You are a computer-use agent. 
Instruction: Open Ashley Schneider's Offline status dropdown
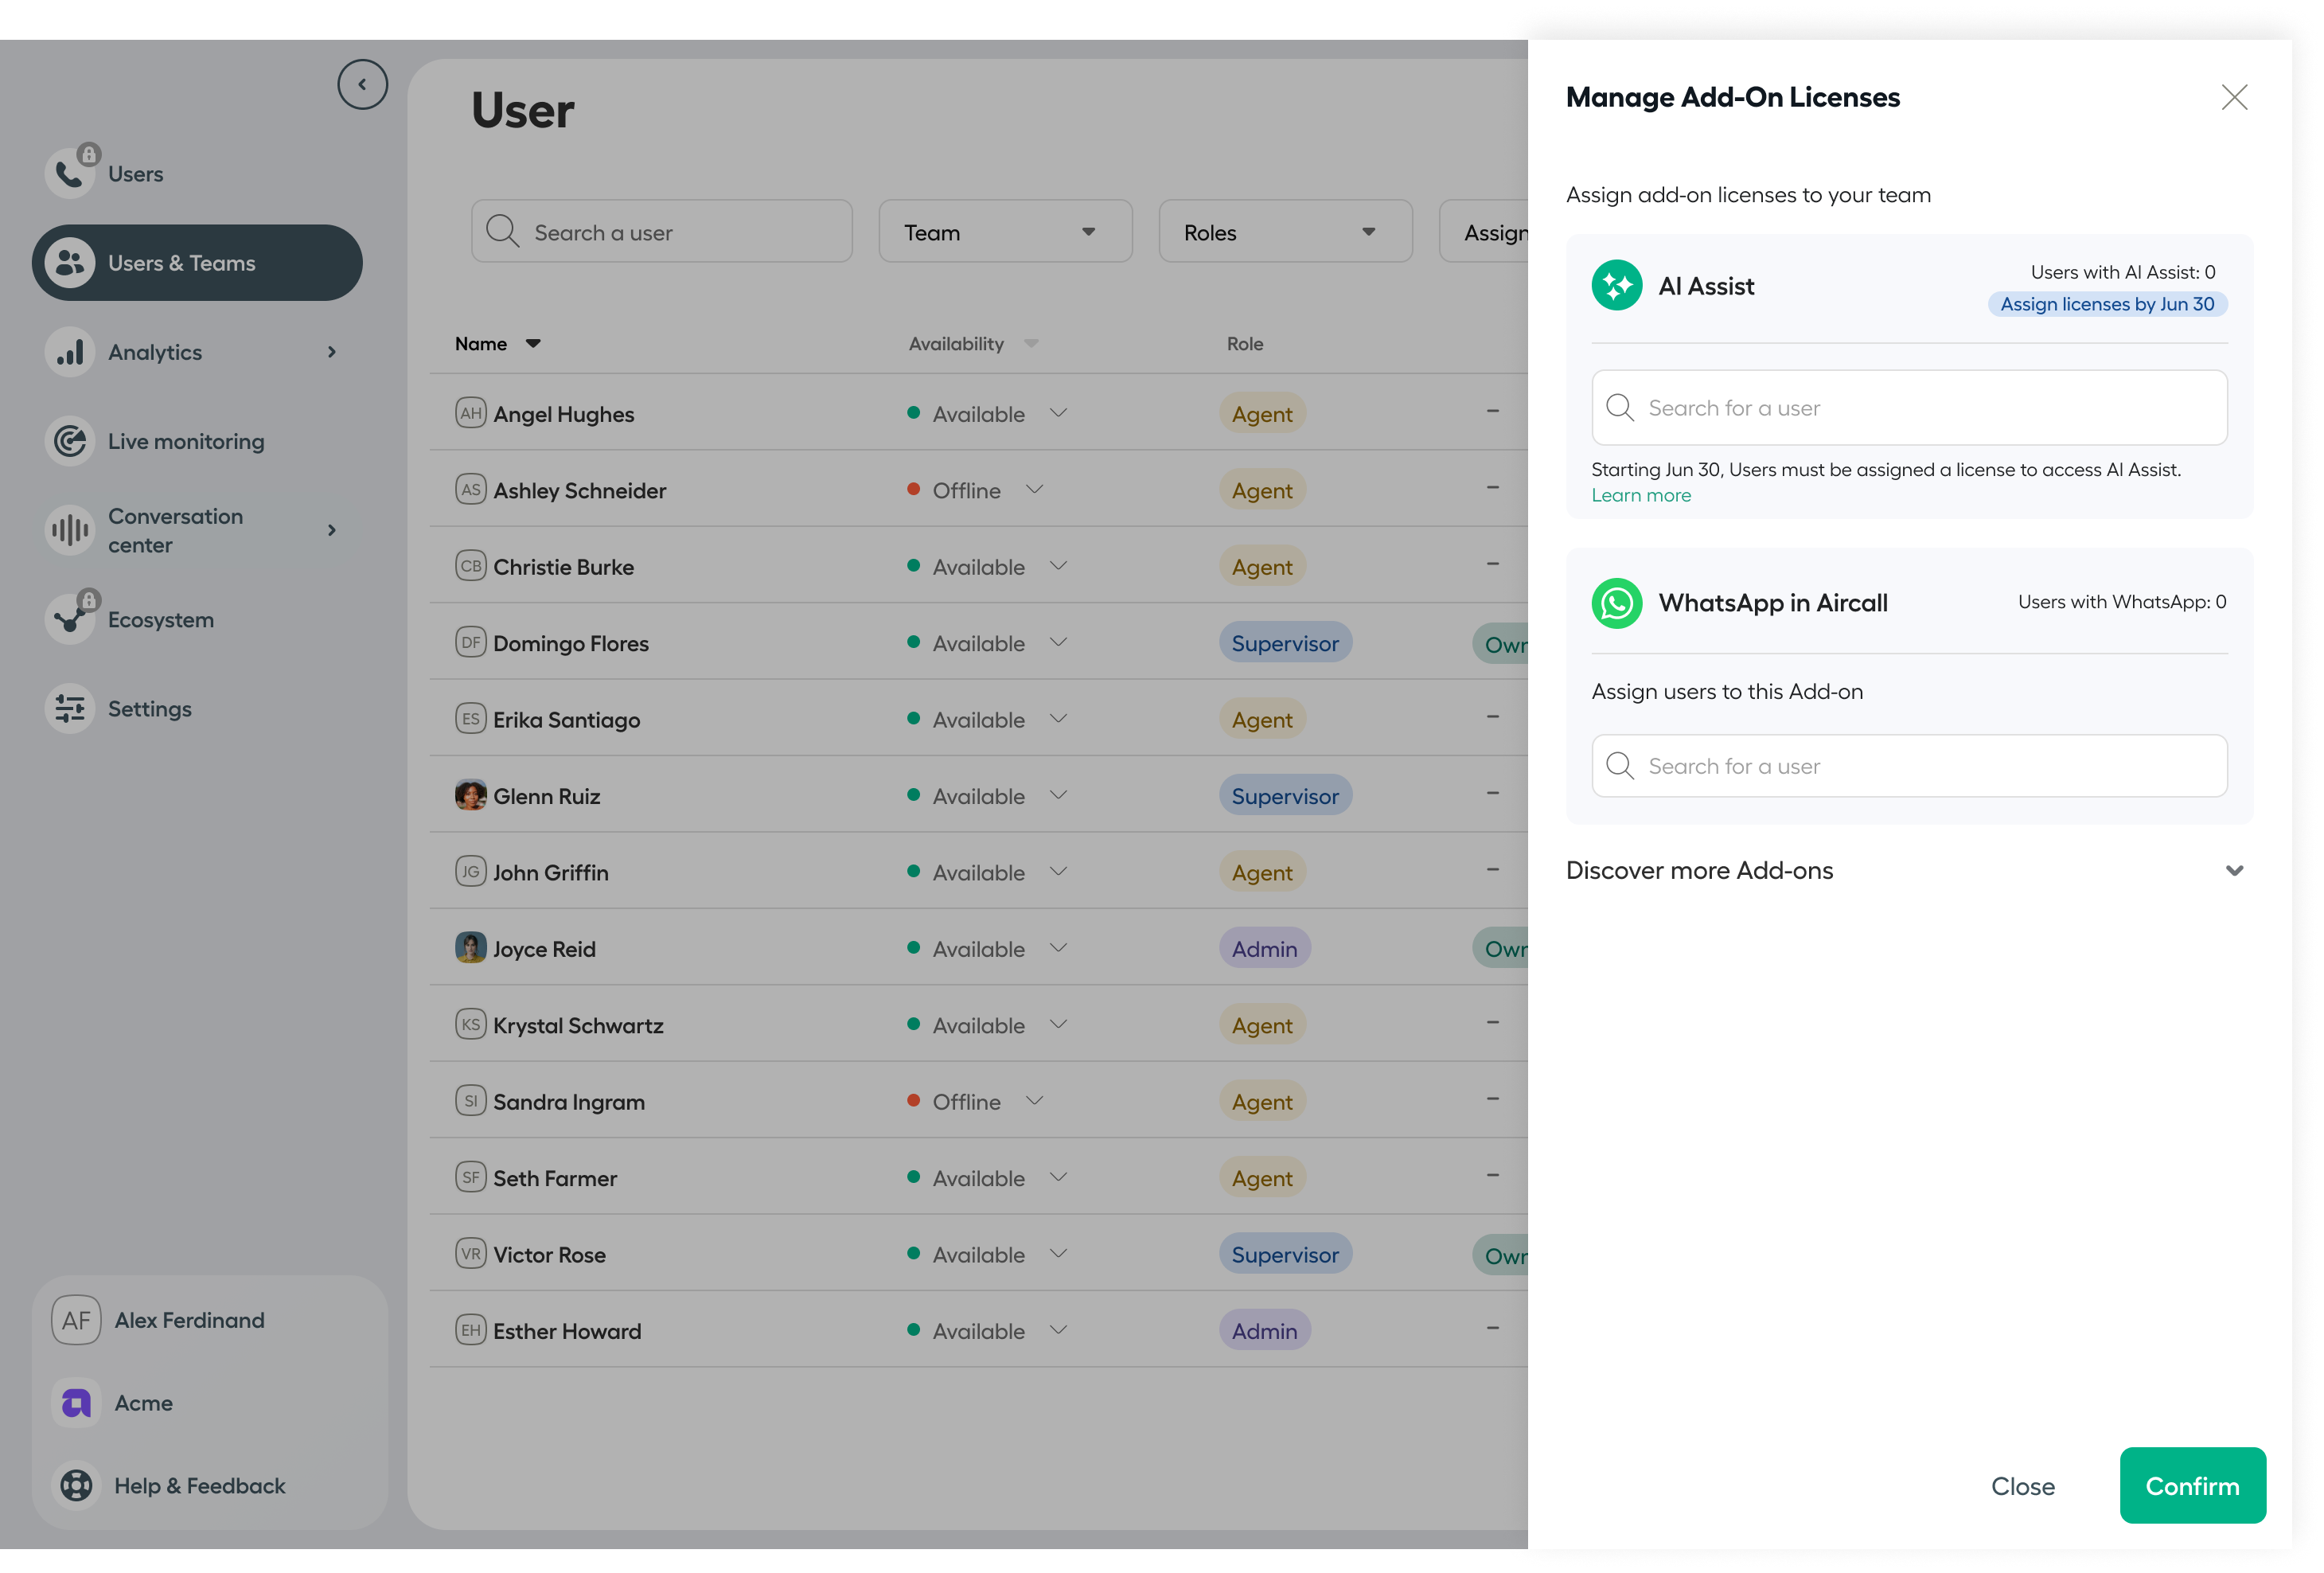pyautogui.click(x=1034, y=490)
